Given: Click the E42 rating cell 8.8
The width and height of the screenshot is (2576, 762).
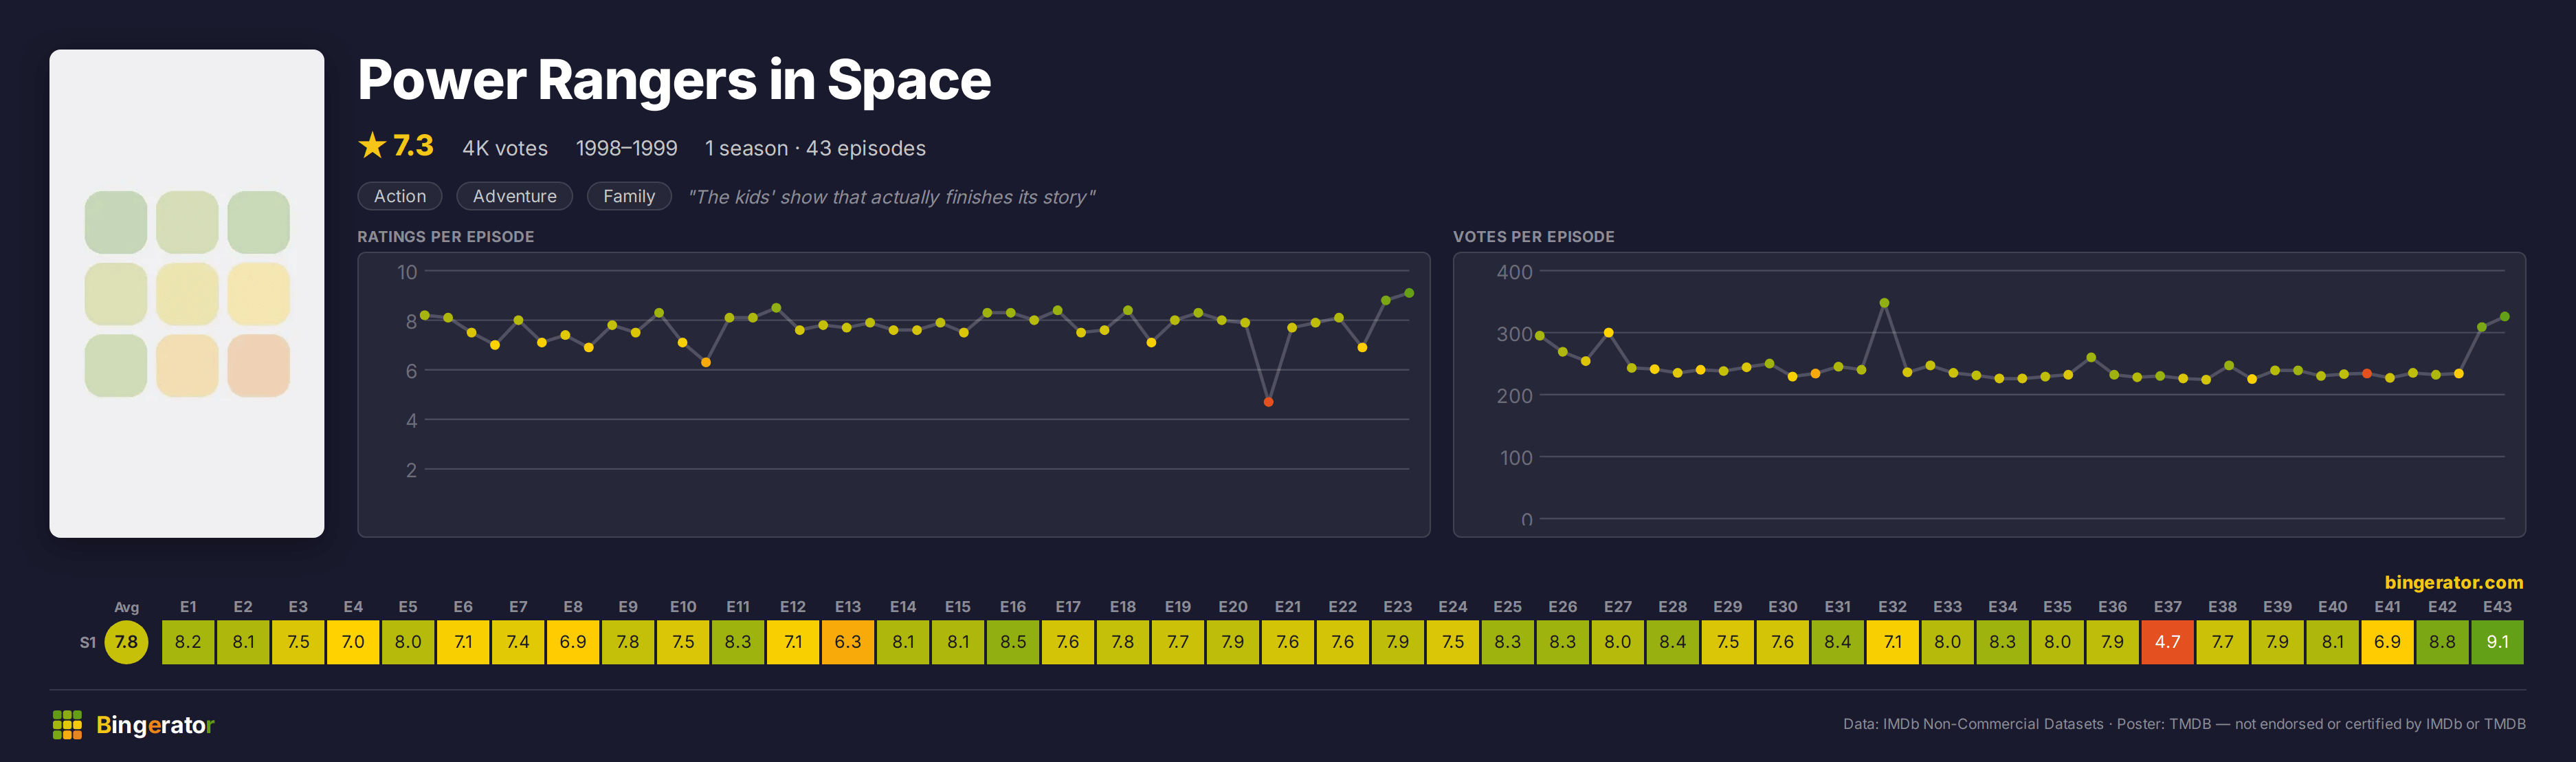Looking at the screenshot, I should click(2442, 642).
